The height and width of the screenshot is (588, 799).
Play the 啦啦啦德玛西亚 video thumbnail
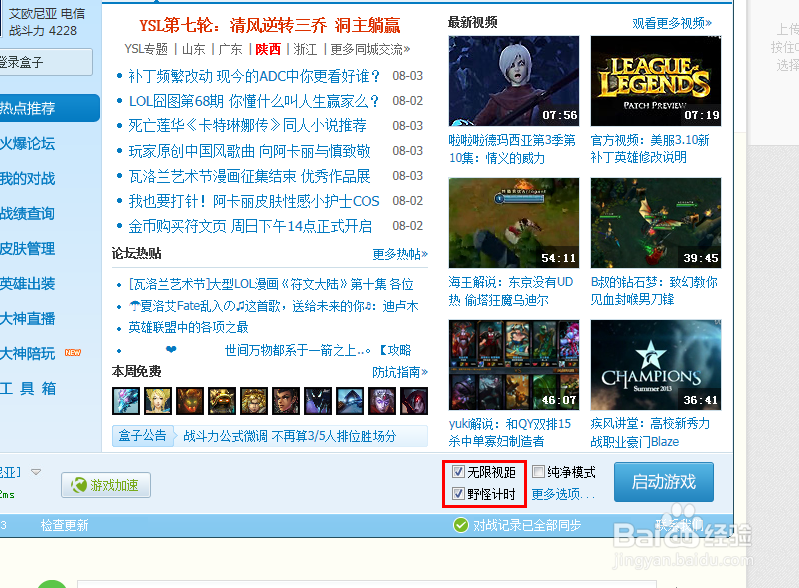coord(514,81)
